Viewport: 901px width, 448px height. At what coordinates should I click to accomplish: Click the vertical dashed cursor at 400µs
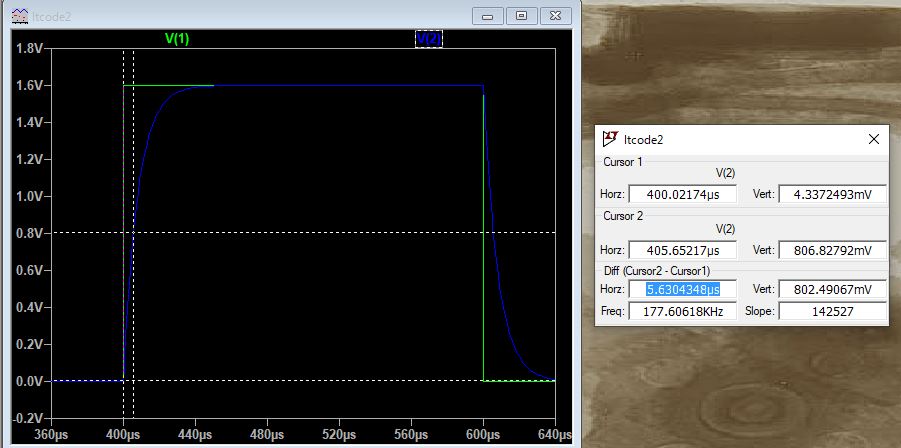click(x=123, y=250)
